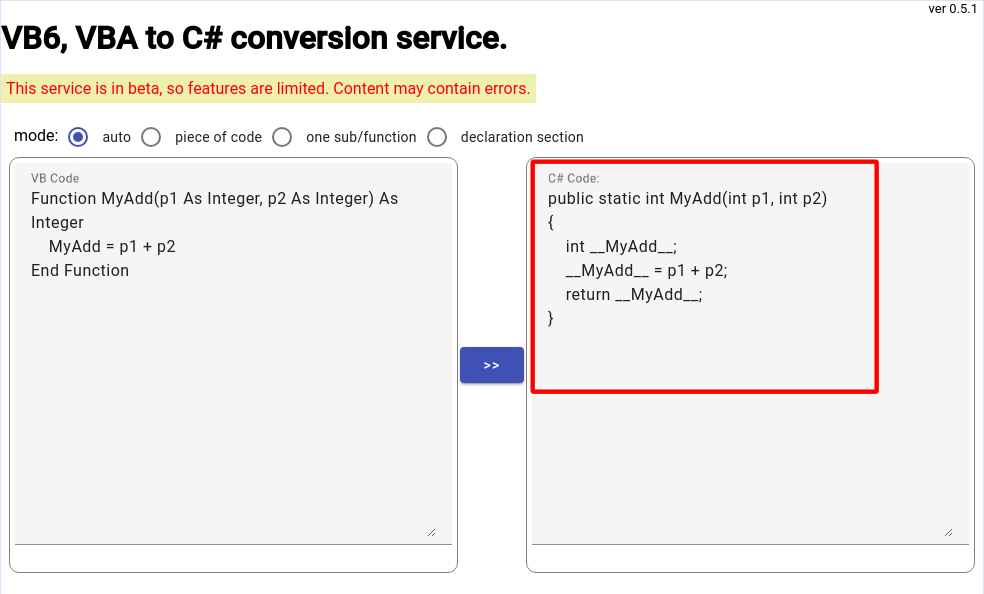The height and width of the screenshot is (594, 984).
Task: Enable the "declaration section" radio button
Action: [437, 137]
